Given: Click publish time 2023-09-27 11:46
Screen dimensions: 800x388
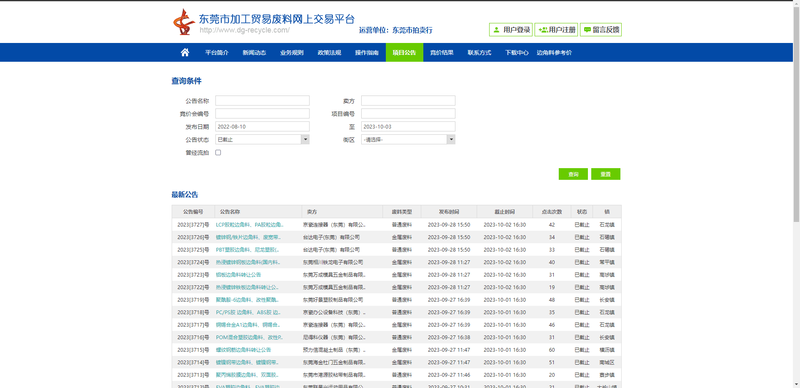Looking at the screenshot, I should (x=449, y=375).
